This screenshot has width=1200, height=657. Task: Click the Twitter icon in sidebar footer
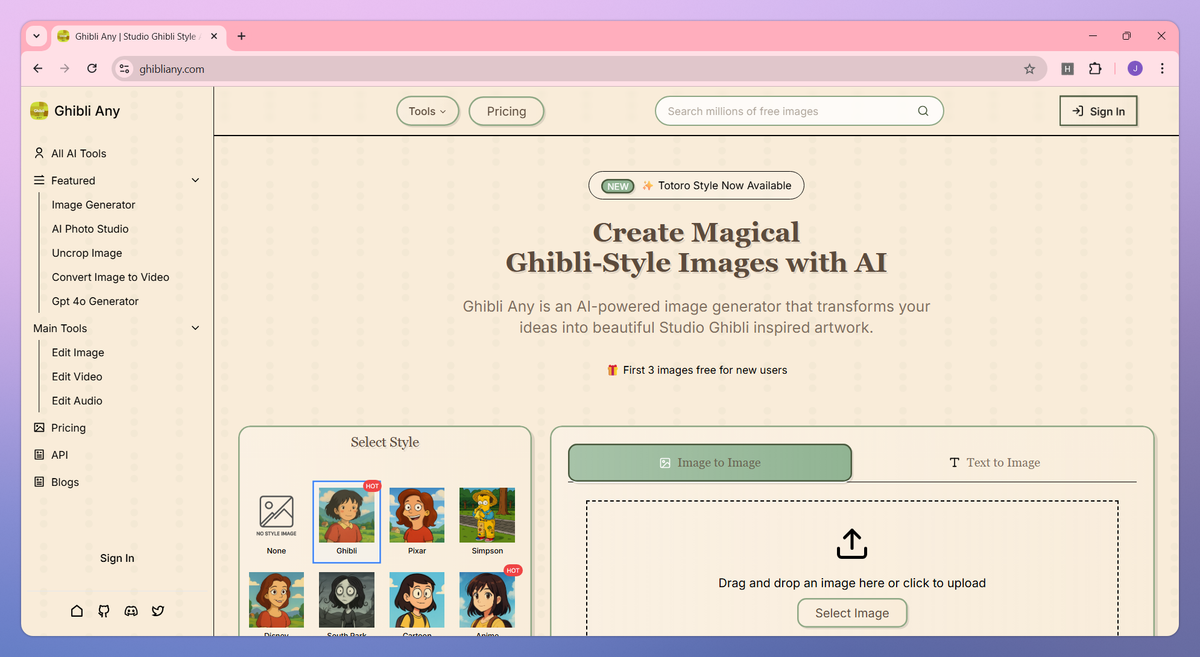pyautogui.click(x=158, y=610)
